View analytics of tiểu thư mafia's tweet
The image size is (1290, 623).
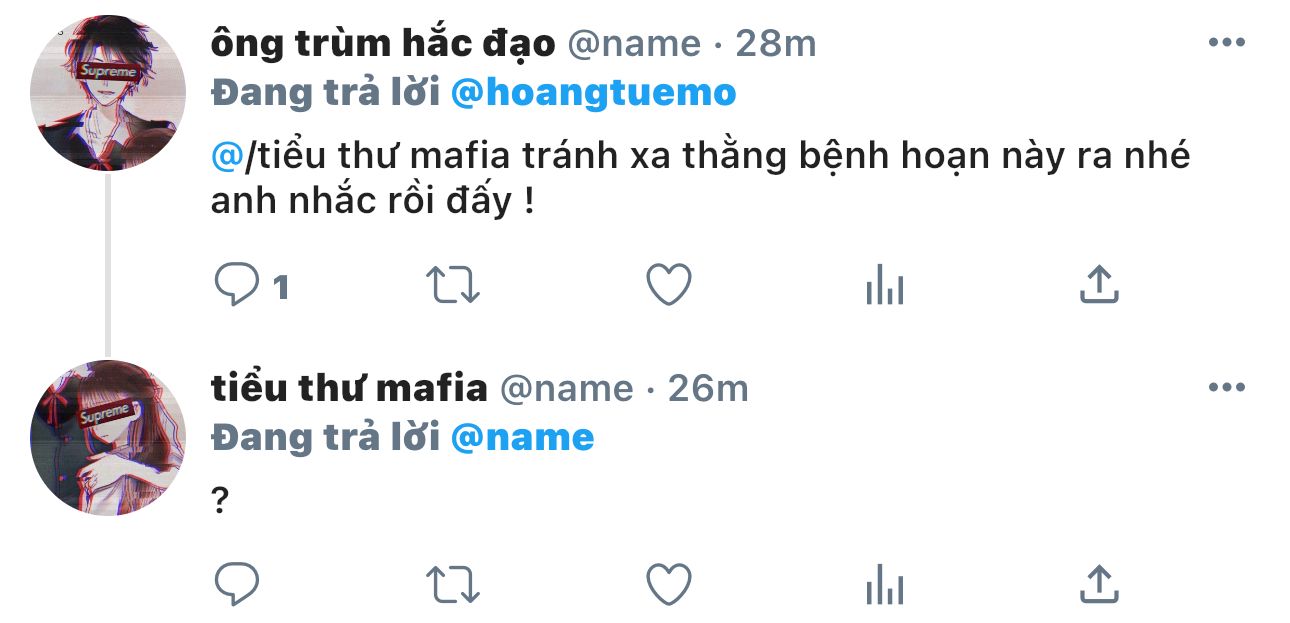[884, 583]
